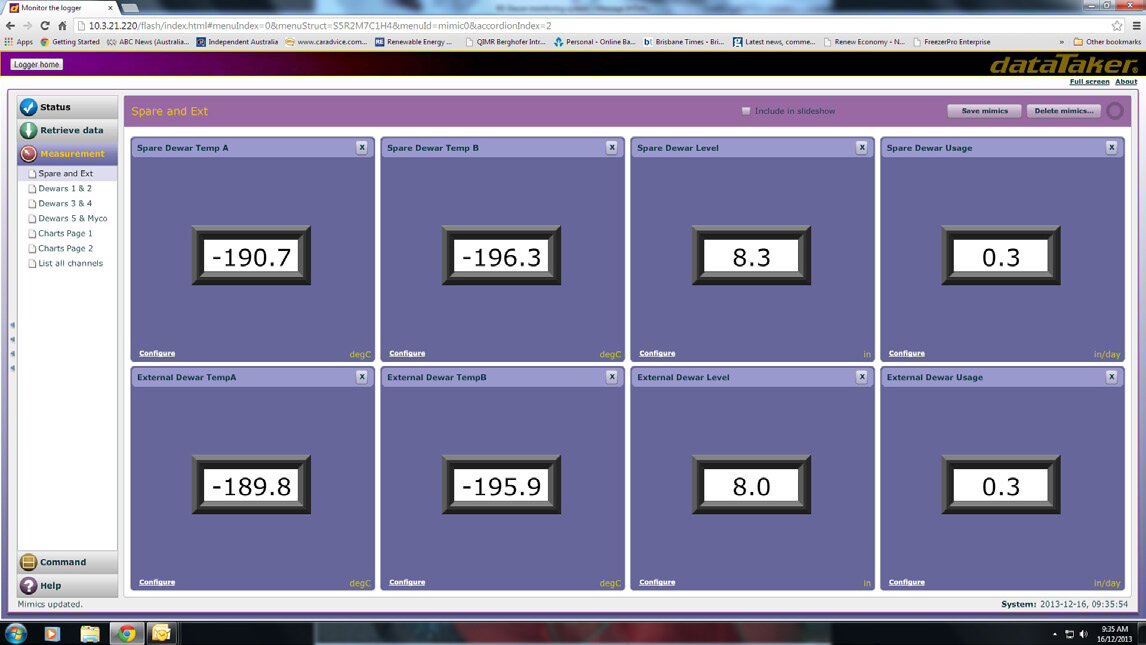Configure the Spare Dewar Temp A mimic

point(157,353)
